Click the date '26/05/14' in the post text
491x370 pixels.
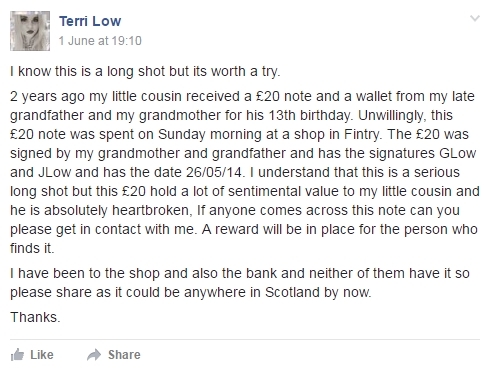click(214, 172)
